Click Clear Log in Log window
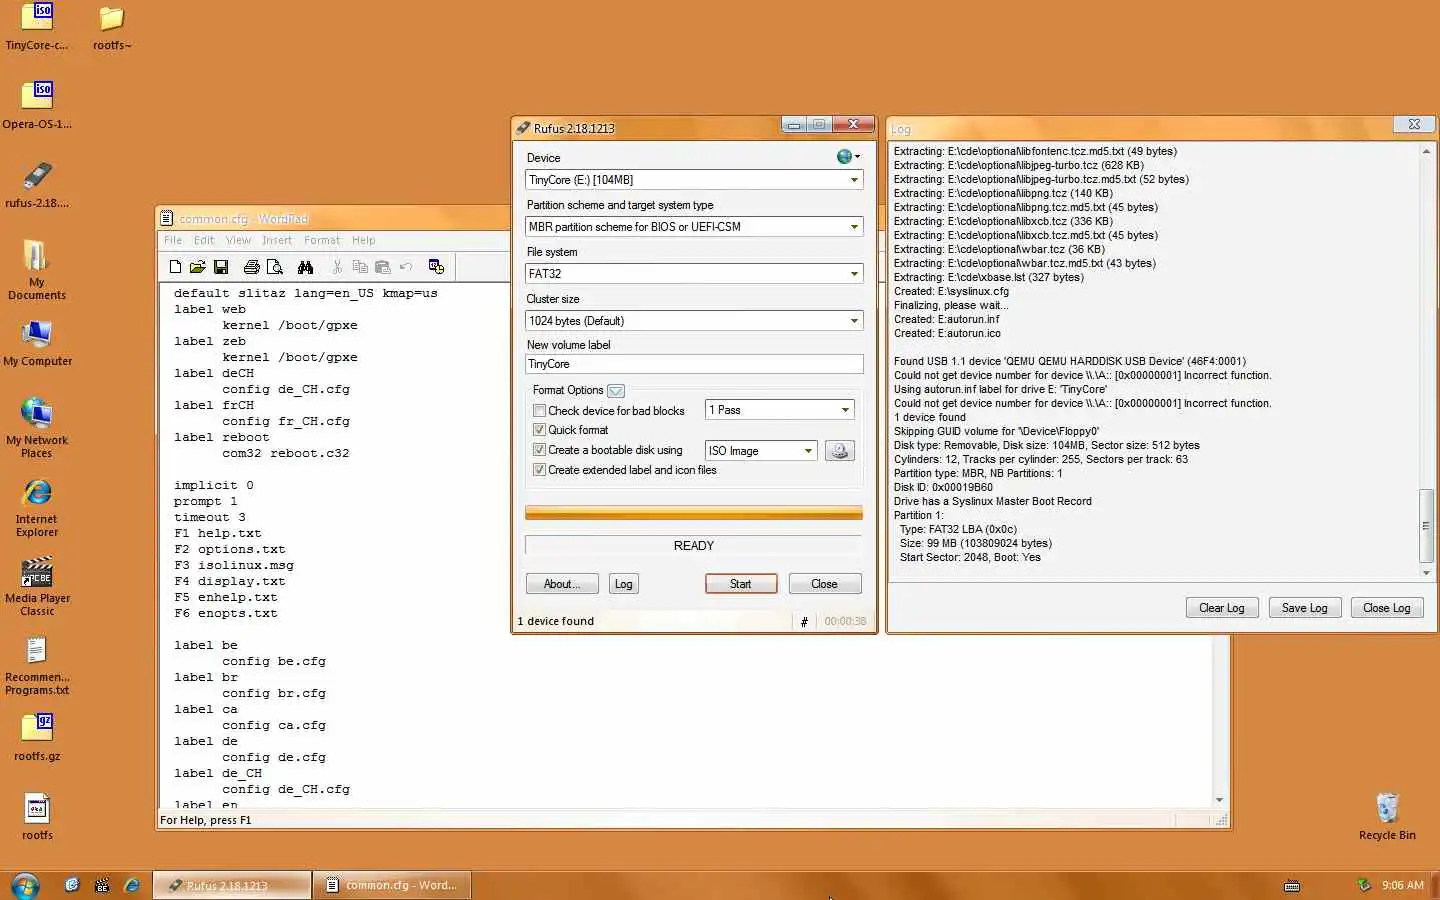 tap(1222, 608)
